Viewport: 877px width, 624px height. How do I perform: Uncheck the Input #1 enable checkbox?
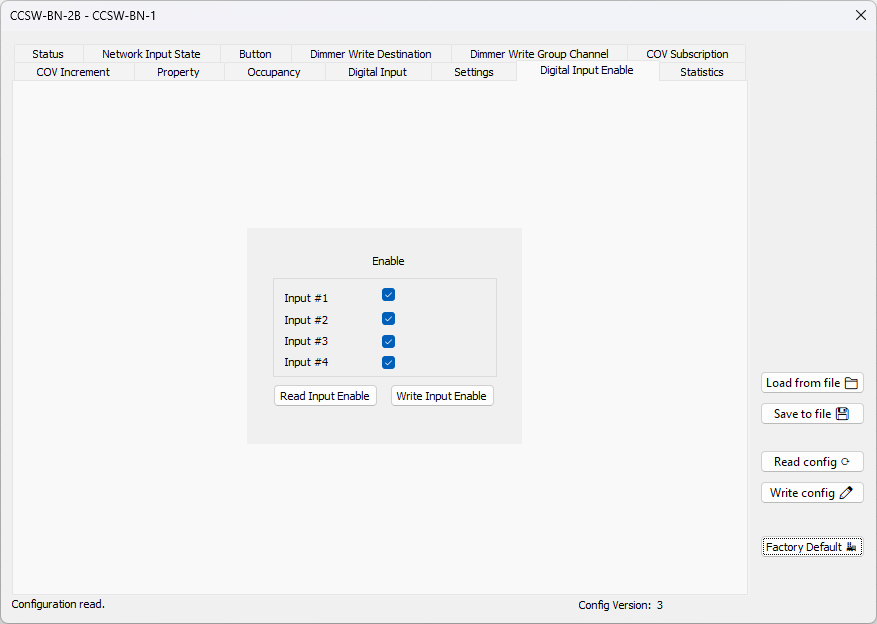click(389, 295)
